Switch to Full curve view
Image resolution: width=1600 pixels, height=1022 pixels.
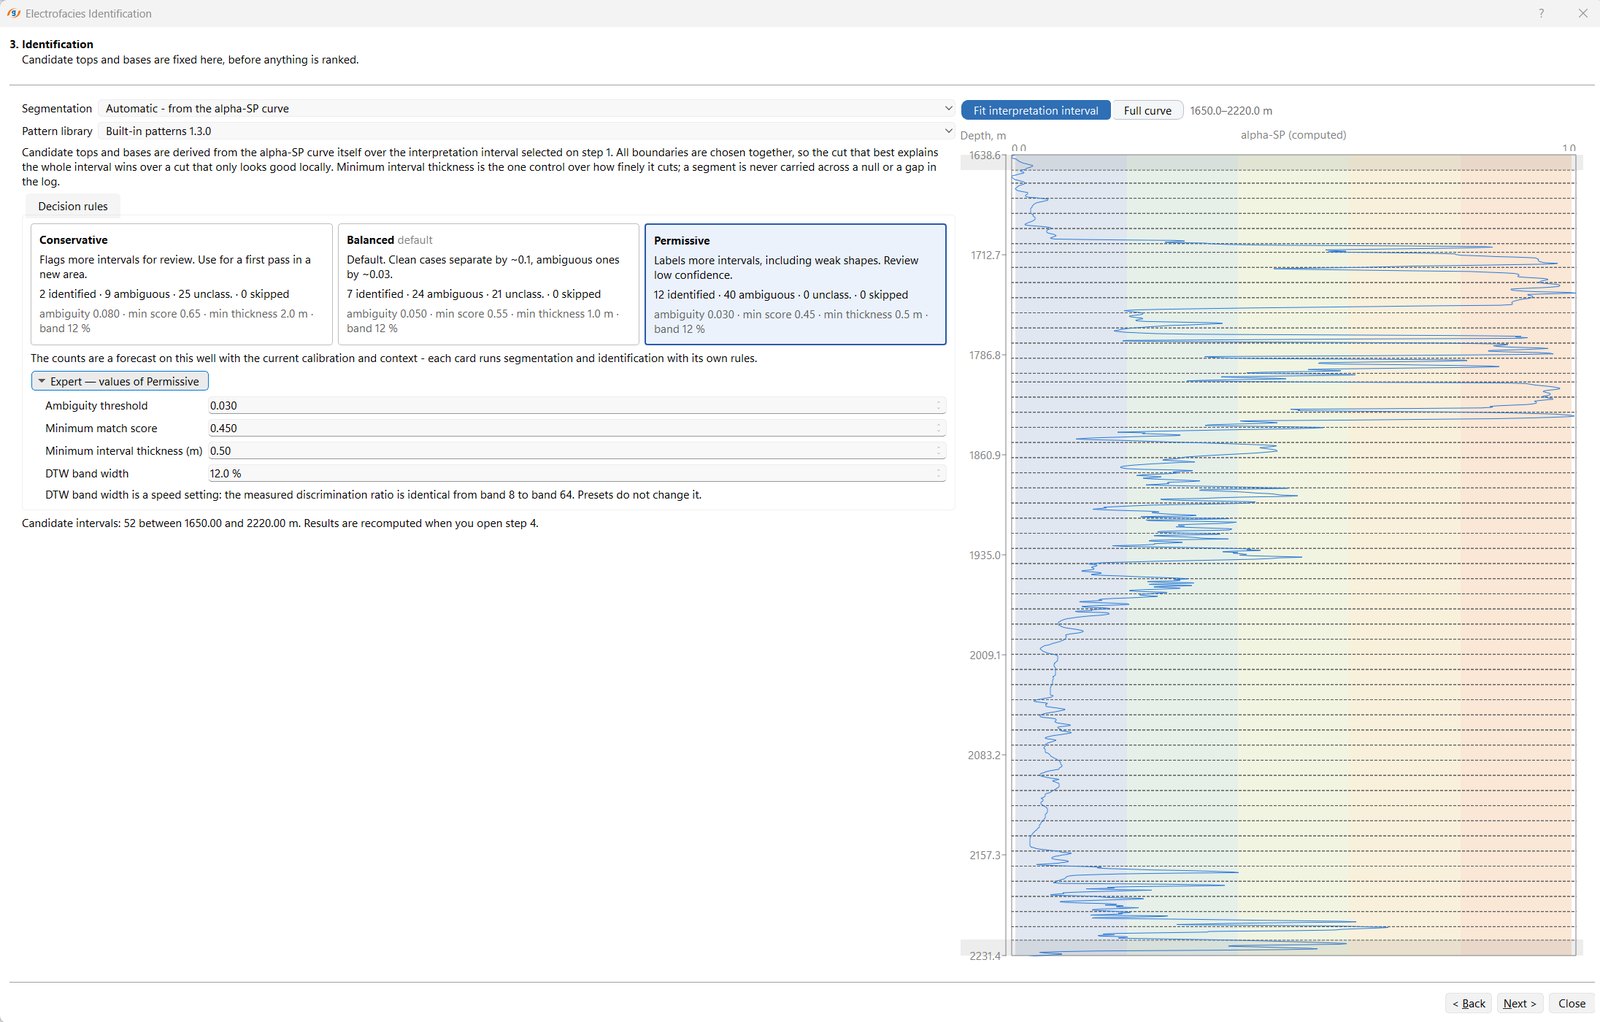1147,110
